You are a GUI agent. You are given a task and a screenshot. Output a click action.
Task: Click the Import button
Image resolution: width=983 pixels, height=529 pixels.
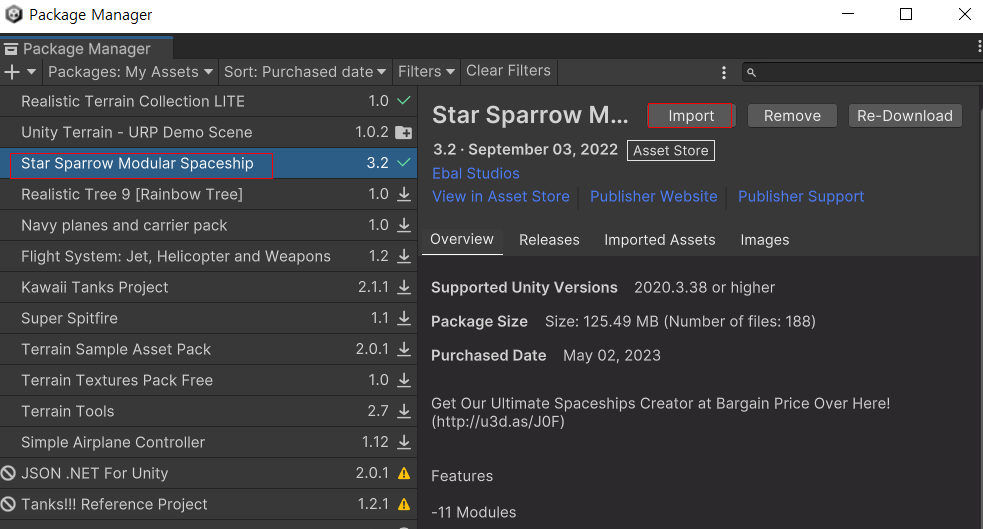pos(690,116)
